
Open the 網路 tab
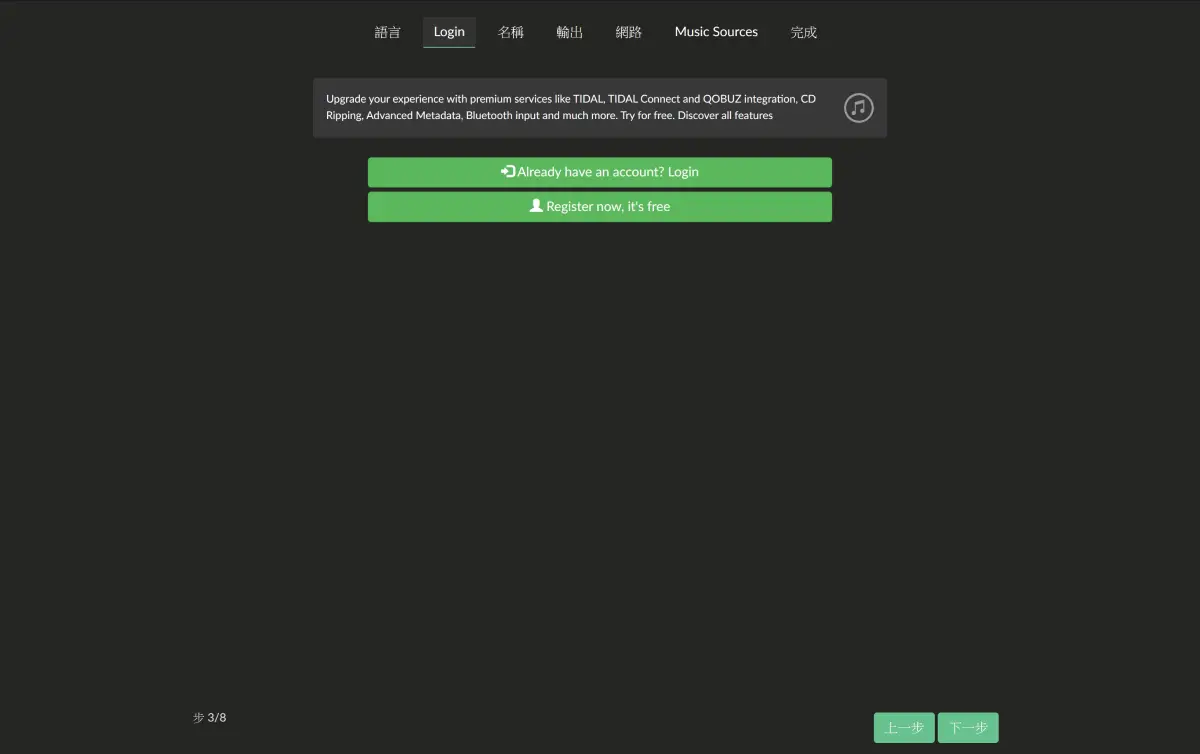point(629,32)
